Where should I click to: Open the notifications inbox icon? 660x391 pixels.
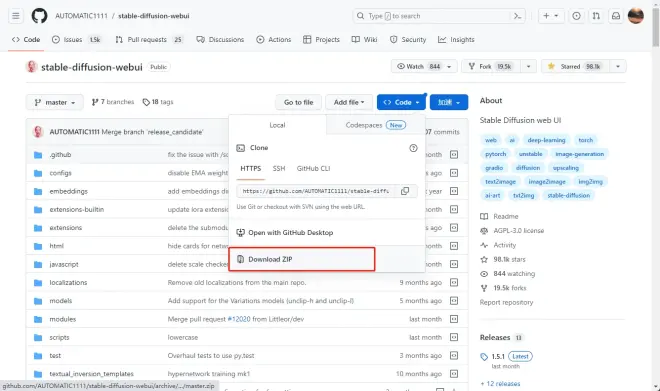point(616,16)
